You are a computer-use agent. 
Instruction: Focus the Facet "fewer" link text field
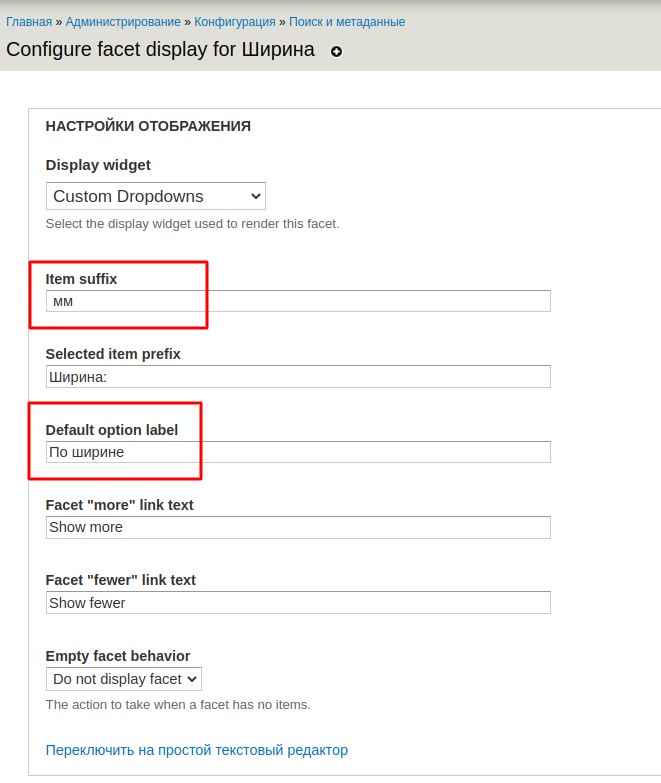tap(298, 603)
